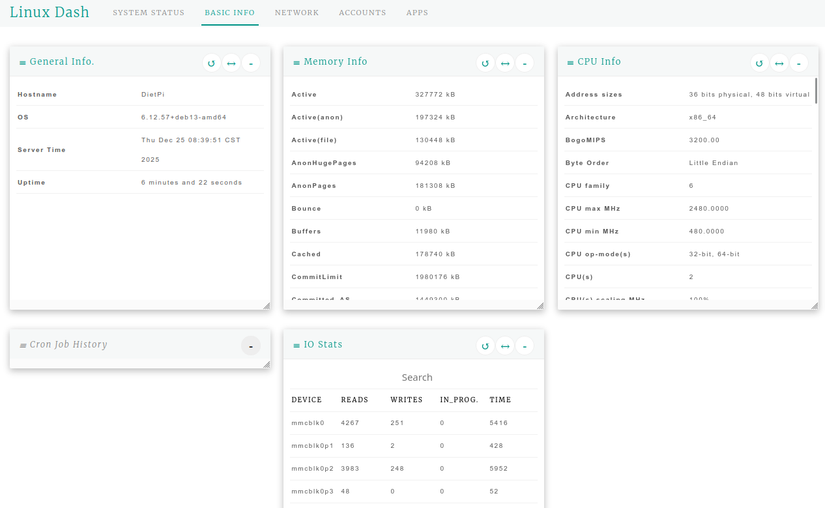This screenshot has height=508, width=825.
Task: Minimize the IO Stats panel
Action: click(525, 346)
